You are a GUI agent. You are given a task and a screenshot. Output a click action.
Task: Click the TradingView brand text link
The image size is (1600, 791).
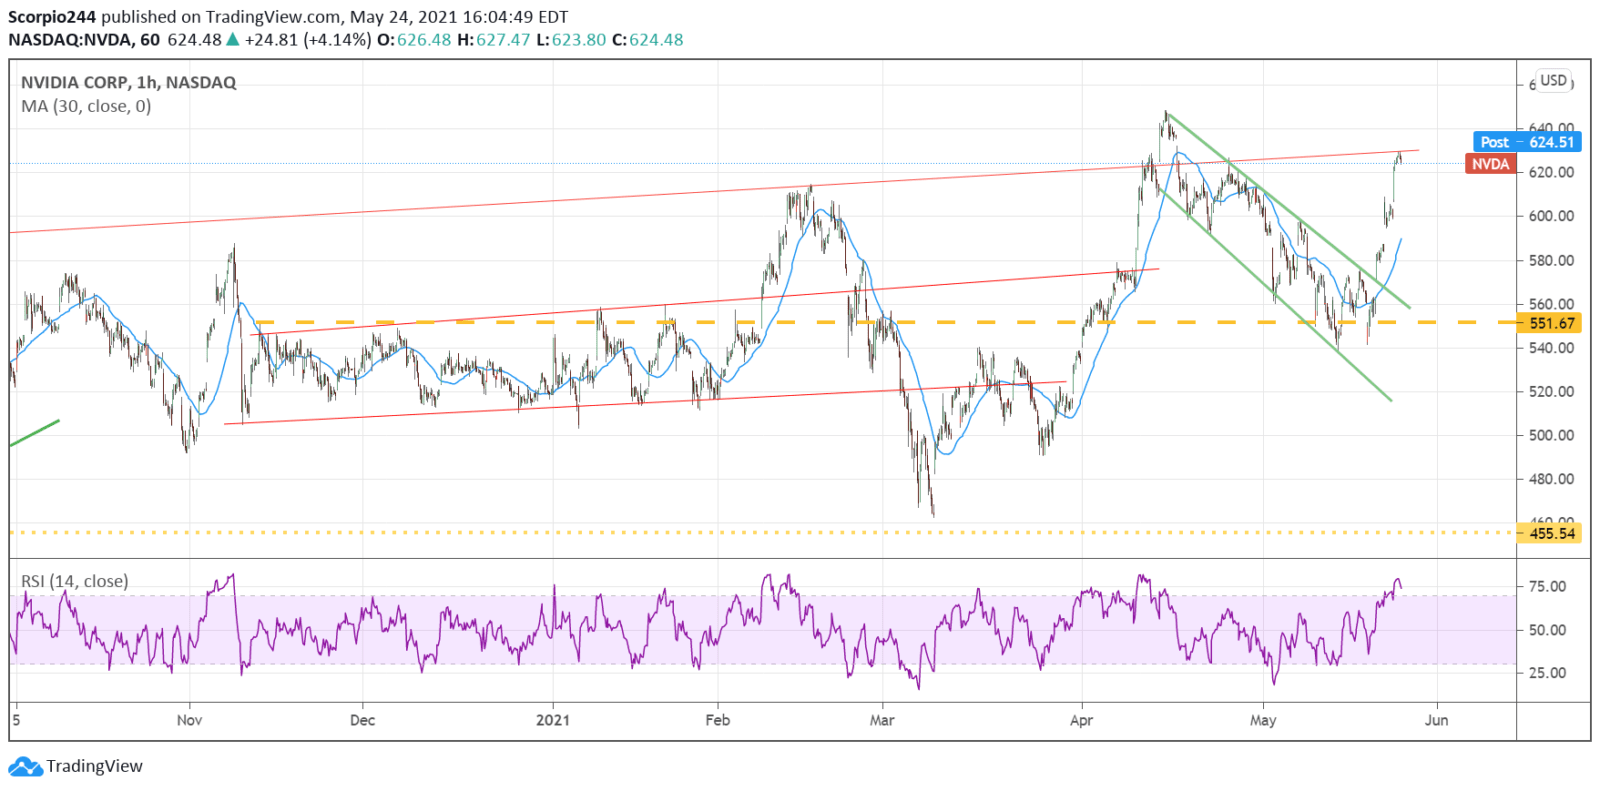pyautogui.click(x=94, y=766)
